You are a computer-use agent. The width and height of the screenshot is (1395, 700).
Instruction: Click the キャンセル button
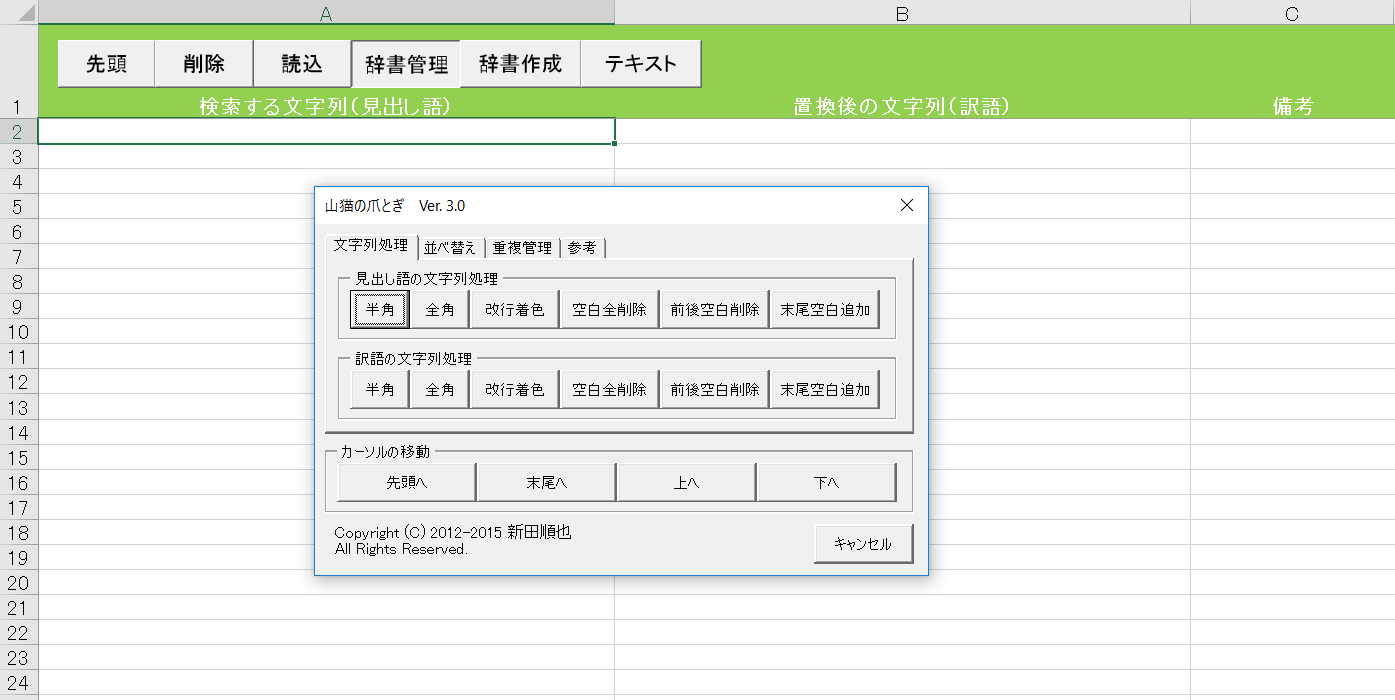tap(863, 544)
